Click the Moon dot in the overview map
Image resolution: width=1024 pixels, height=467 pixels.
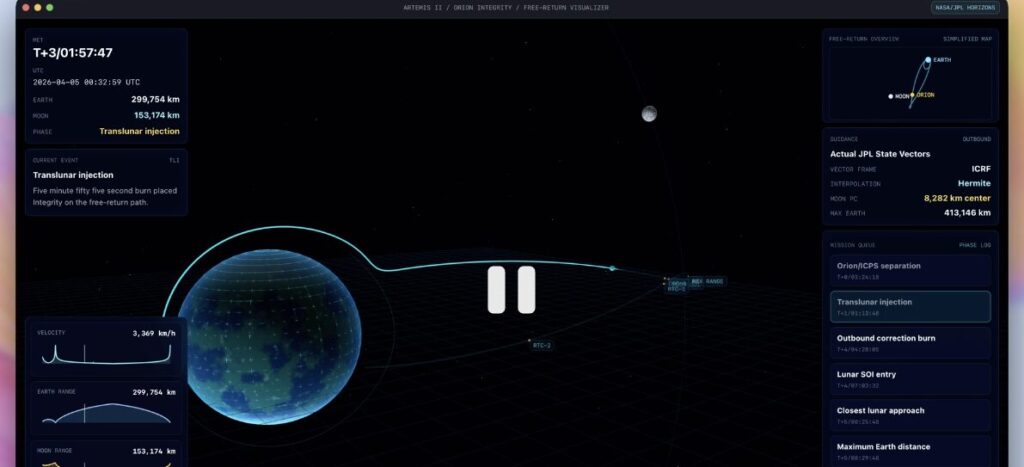(891, 96)
